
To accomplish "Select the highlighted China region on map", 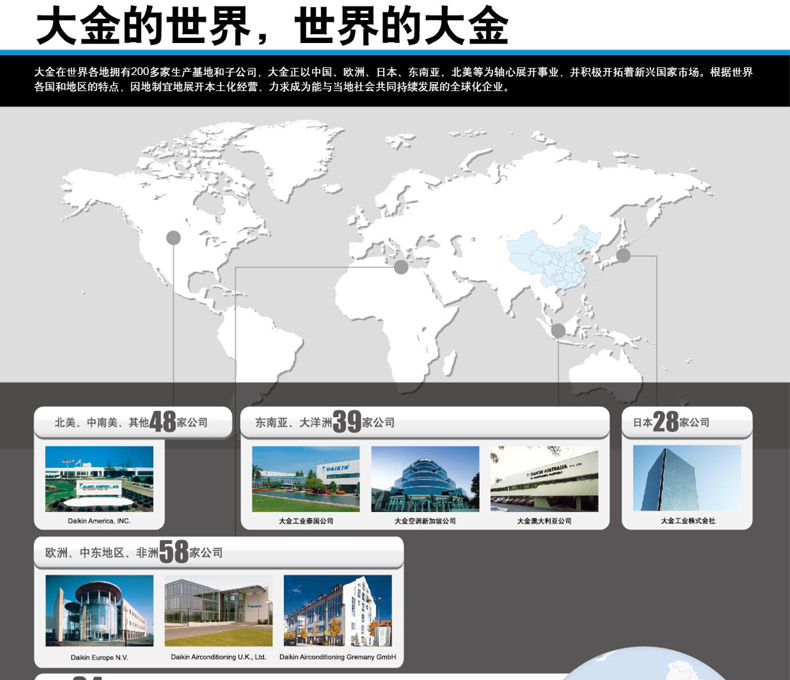I will (554, 259).
